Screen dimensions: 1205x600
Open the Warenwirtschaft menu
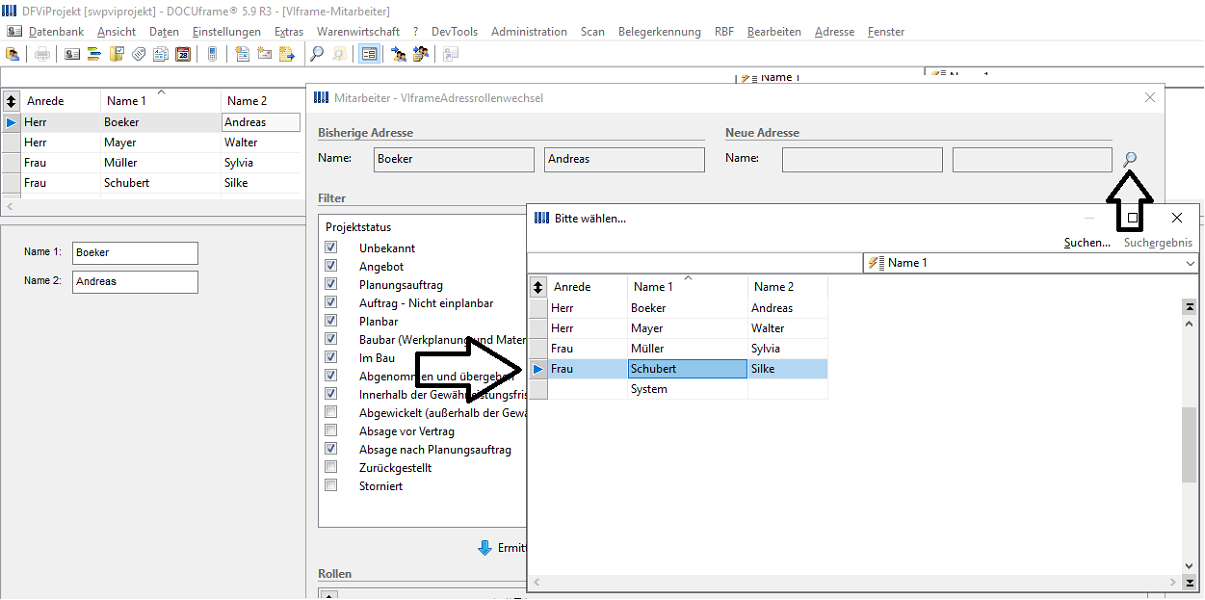(x=358, y=32)
